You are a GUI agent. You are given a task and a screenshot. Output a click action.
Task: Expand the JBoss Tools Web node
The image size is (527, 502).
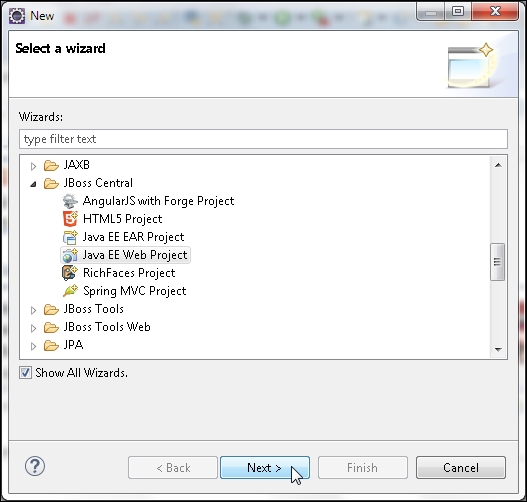[33, 328]
